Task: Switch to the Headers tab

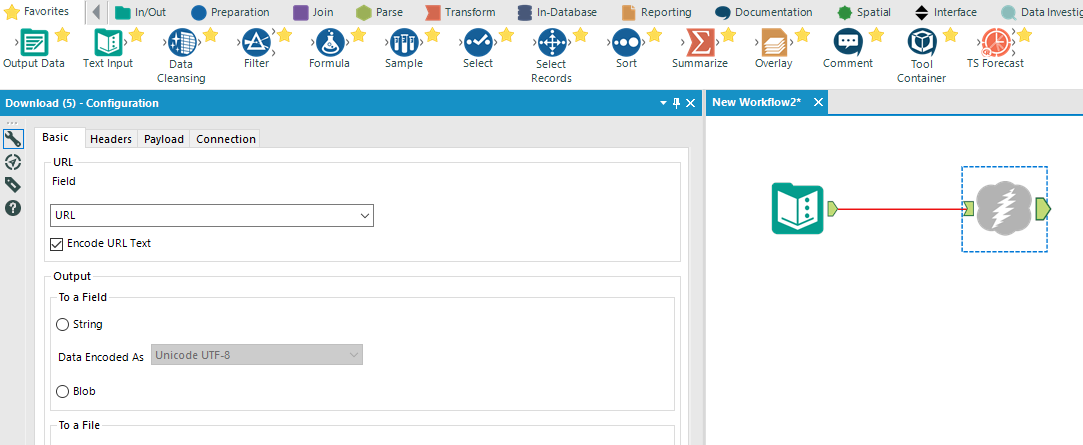Action: click(x=111, y=139)
